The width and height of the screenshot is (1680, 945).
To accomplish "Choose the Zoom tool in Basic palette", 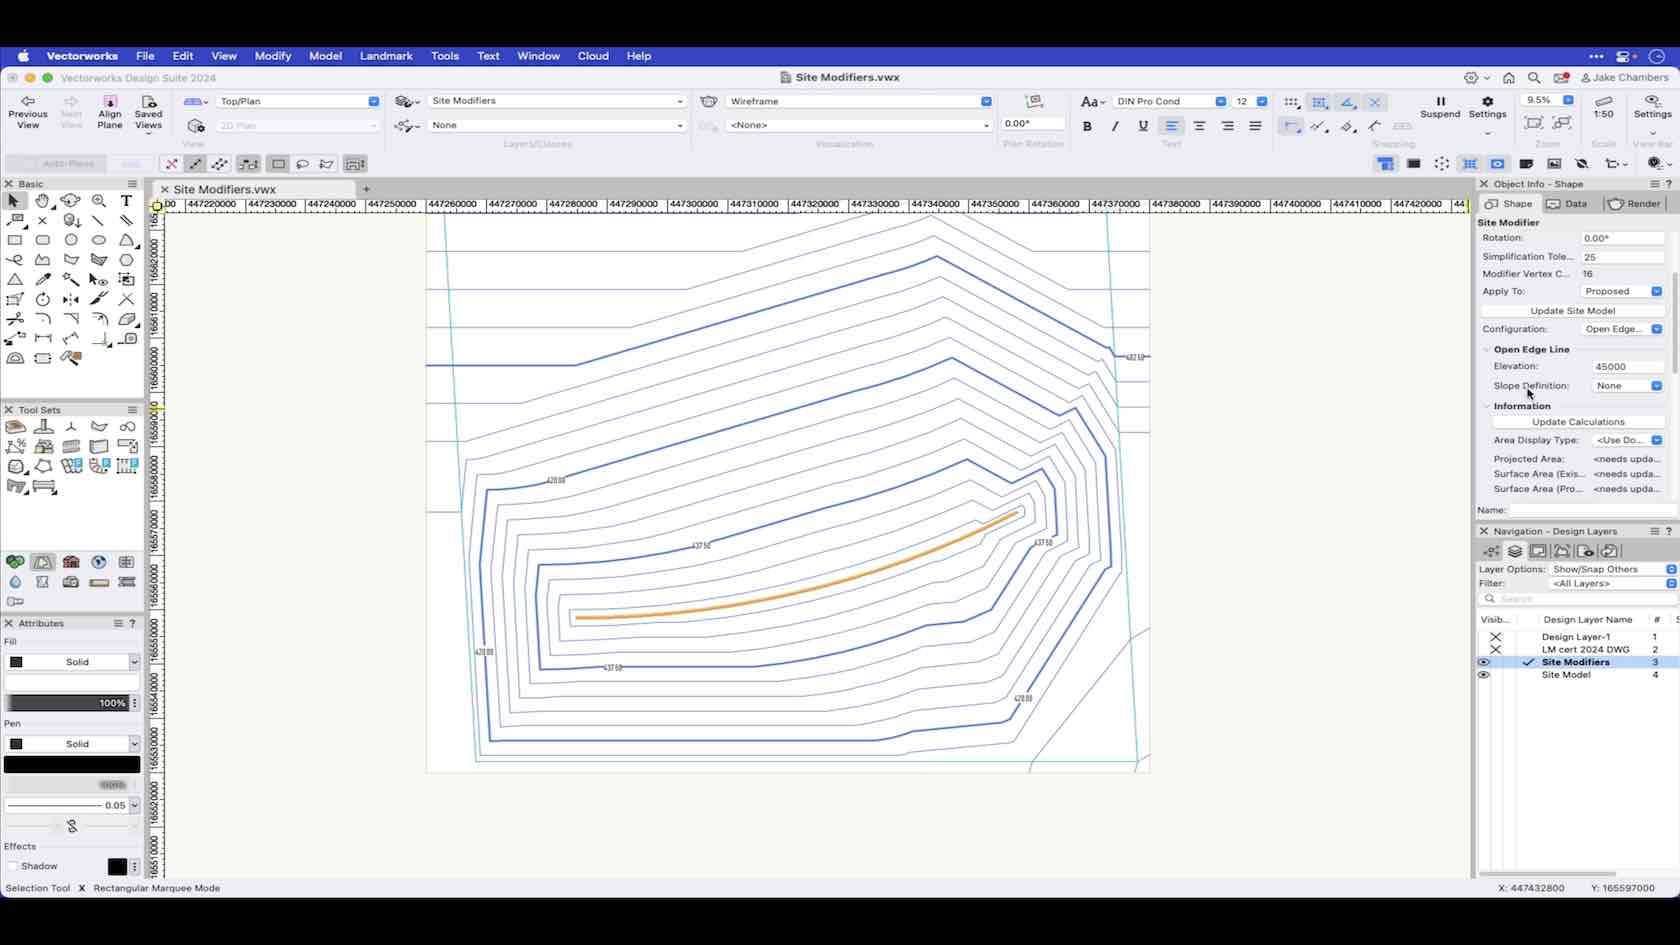I will point(98,200).
